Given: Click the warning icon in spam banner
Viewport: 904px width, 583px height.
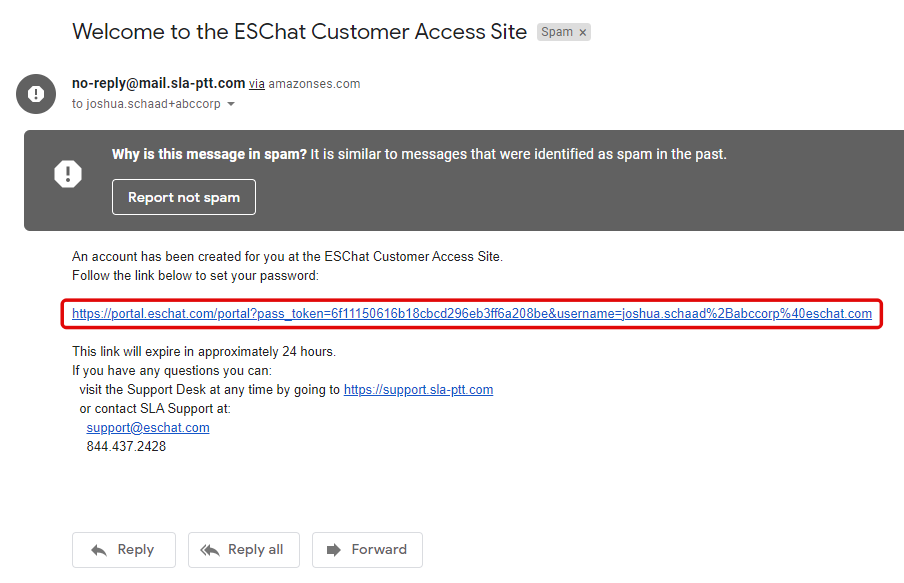Looking at the screenshot, I should coord(68,174).
